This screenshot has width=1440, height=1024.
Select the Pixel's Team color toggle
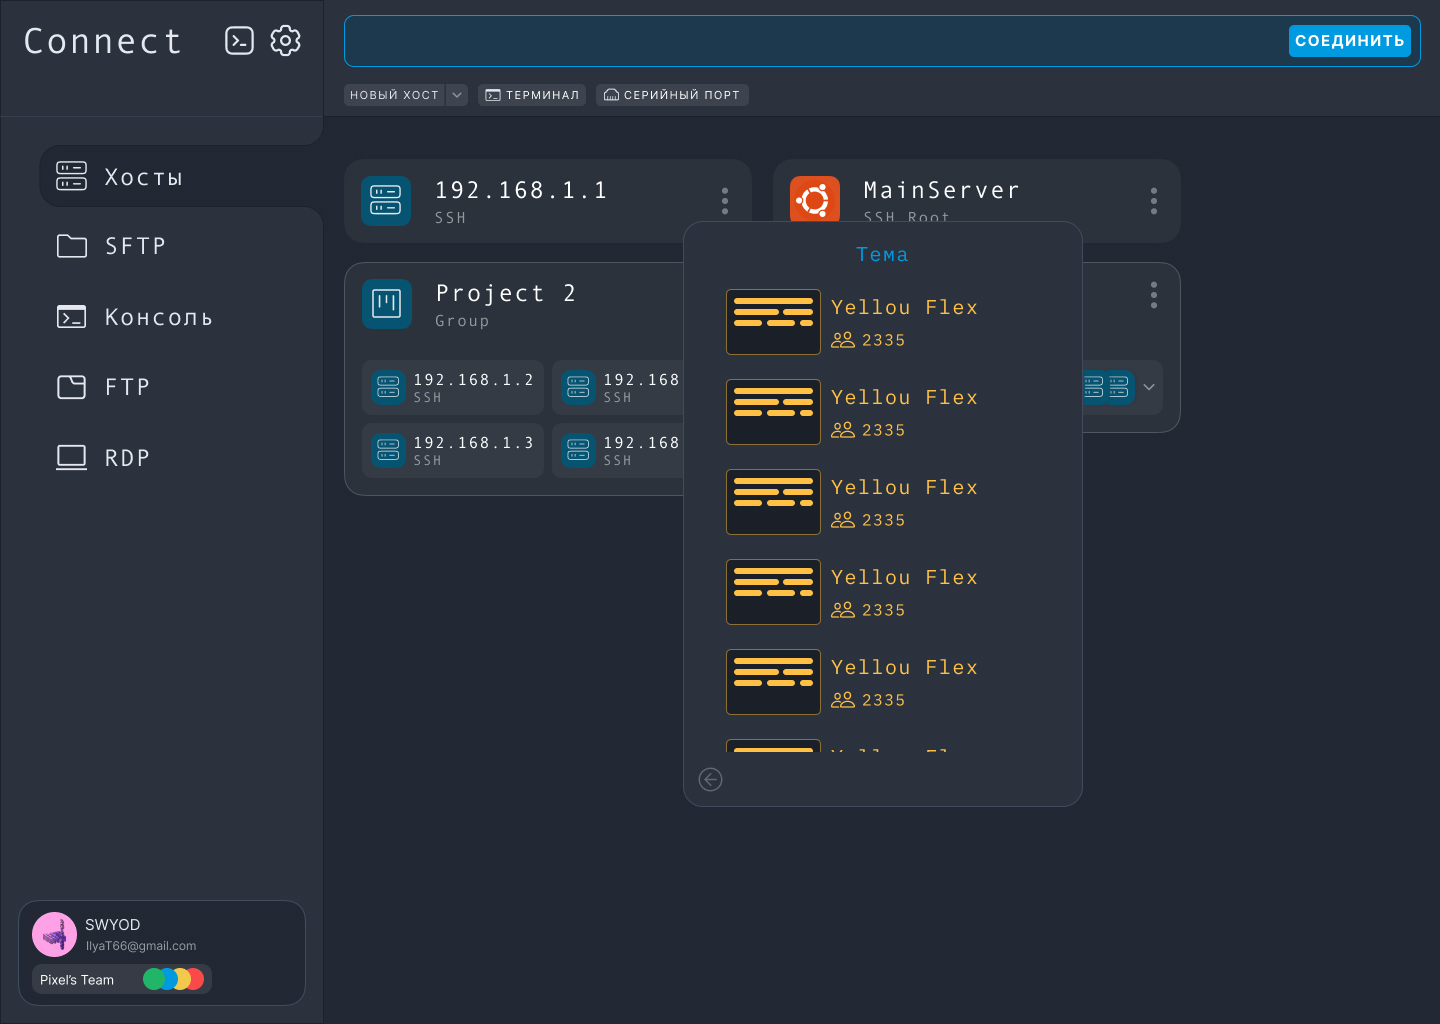pyautogui.click(x=174, y=979)
